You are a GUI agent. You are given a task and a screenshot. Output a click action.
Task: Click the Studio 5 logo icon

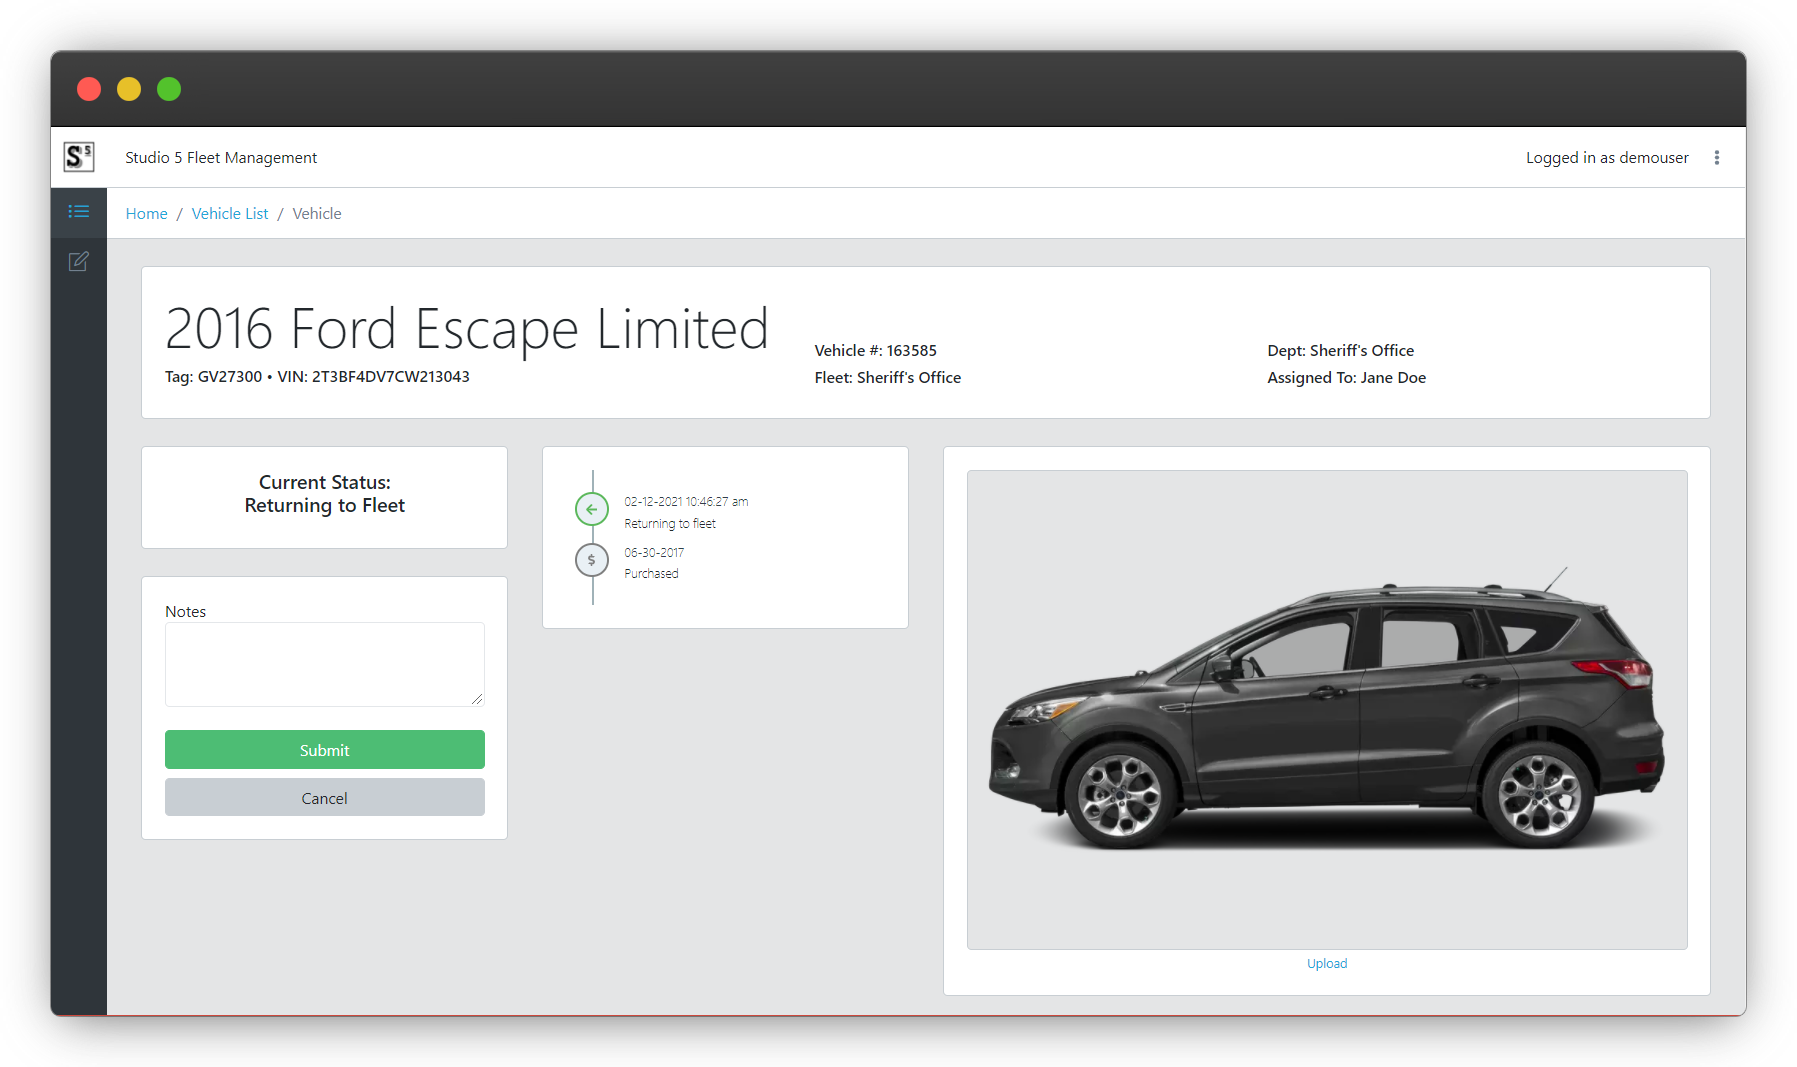[79, 157]
